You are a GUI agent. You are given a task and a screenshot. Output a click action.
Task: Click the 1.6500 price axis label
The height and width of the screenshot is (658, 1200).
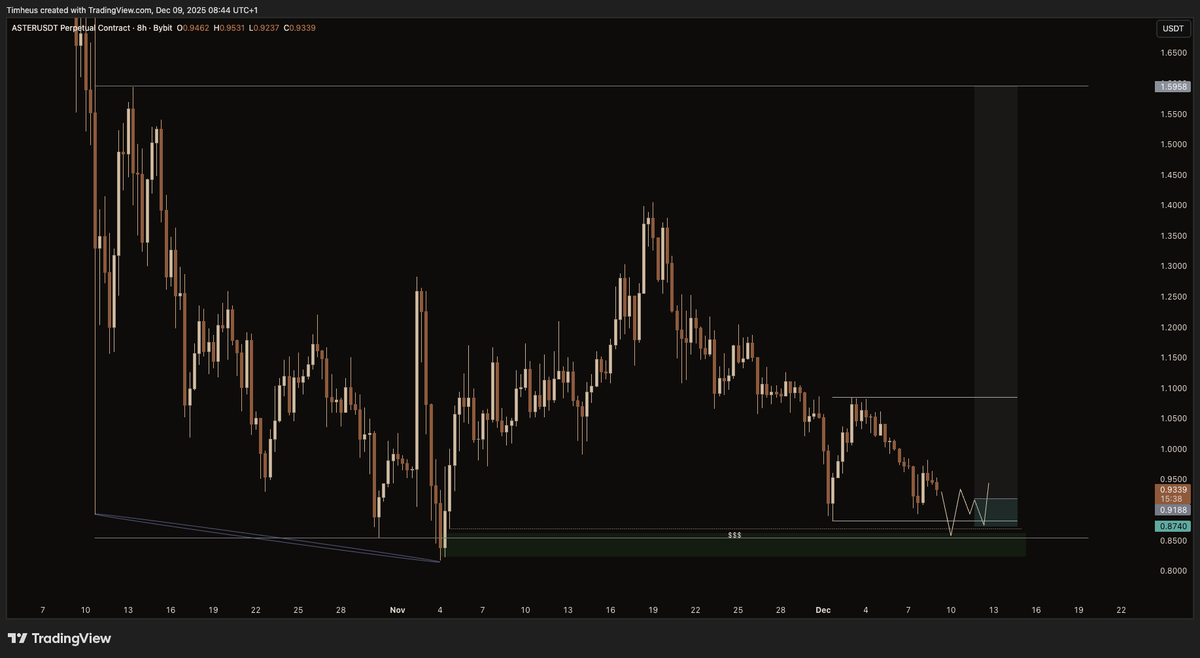pyautogui.click(x=1174, y=53)
